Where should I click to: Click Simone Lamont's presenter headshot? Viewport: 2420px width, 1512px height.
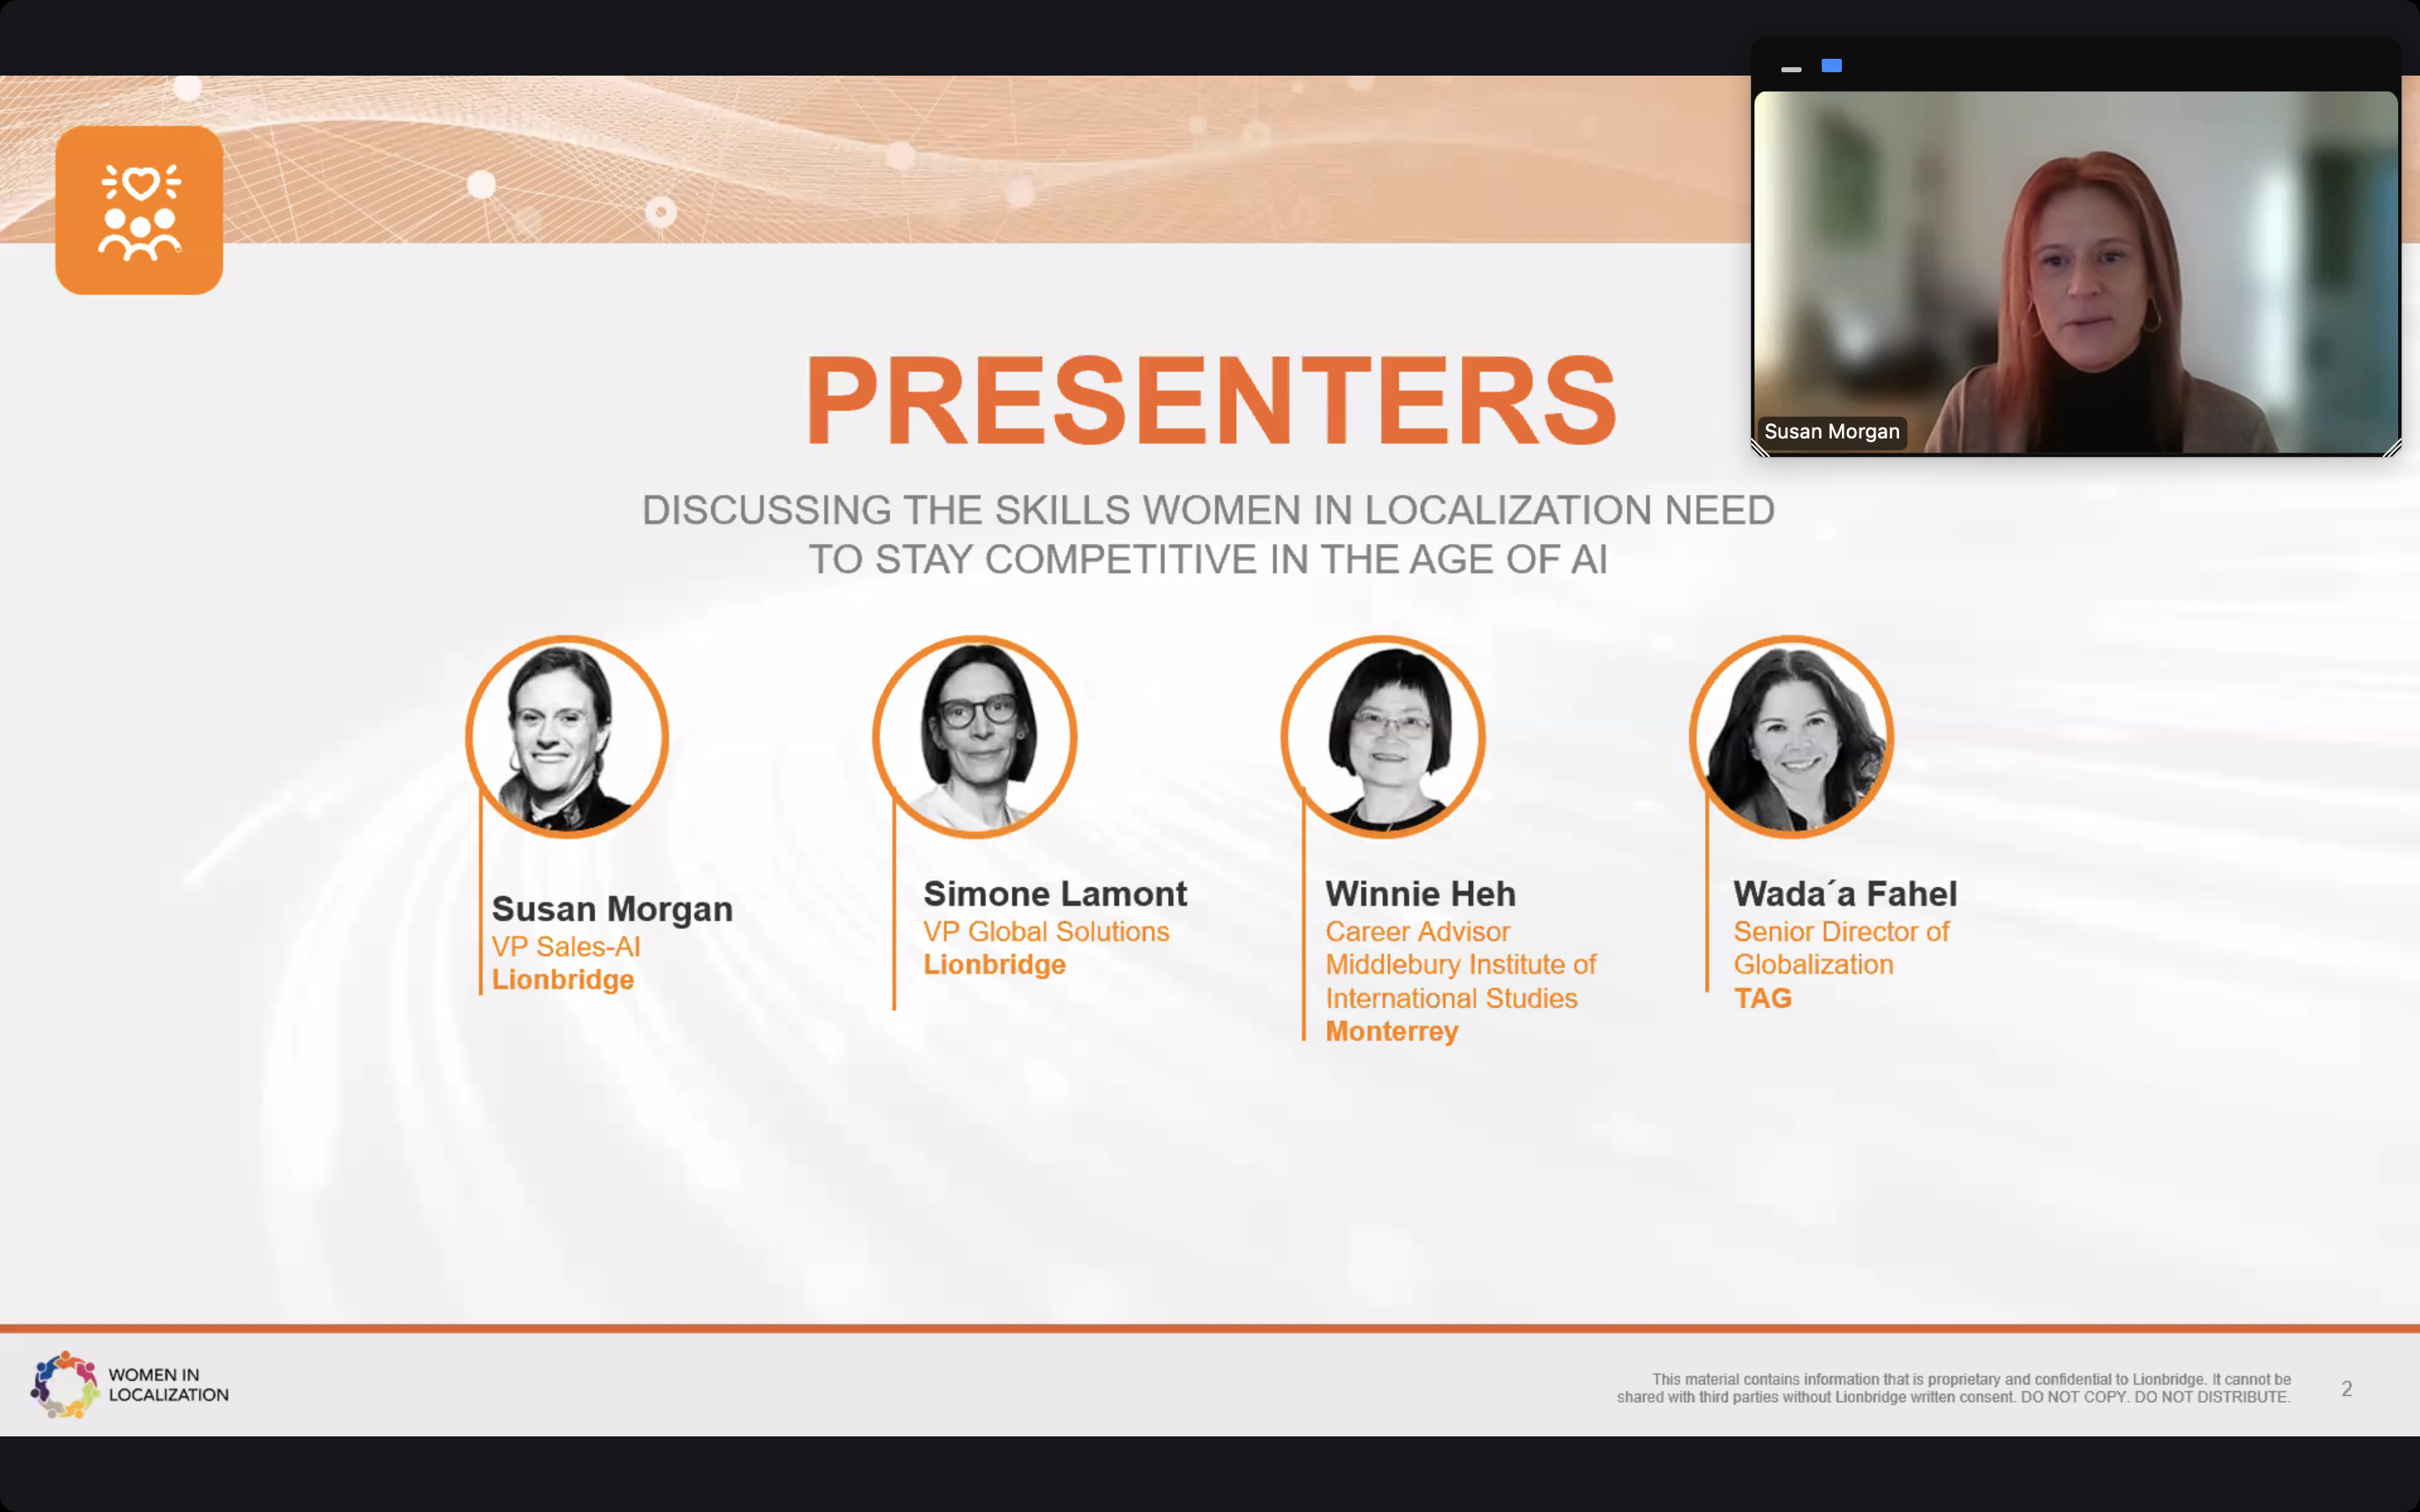click(975, 737)
